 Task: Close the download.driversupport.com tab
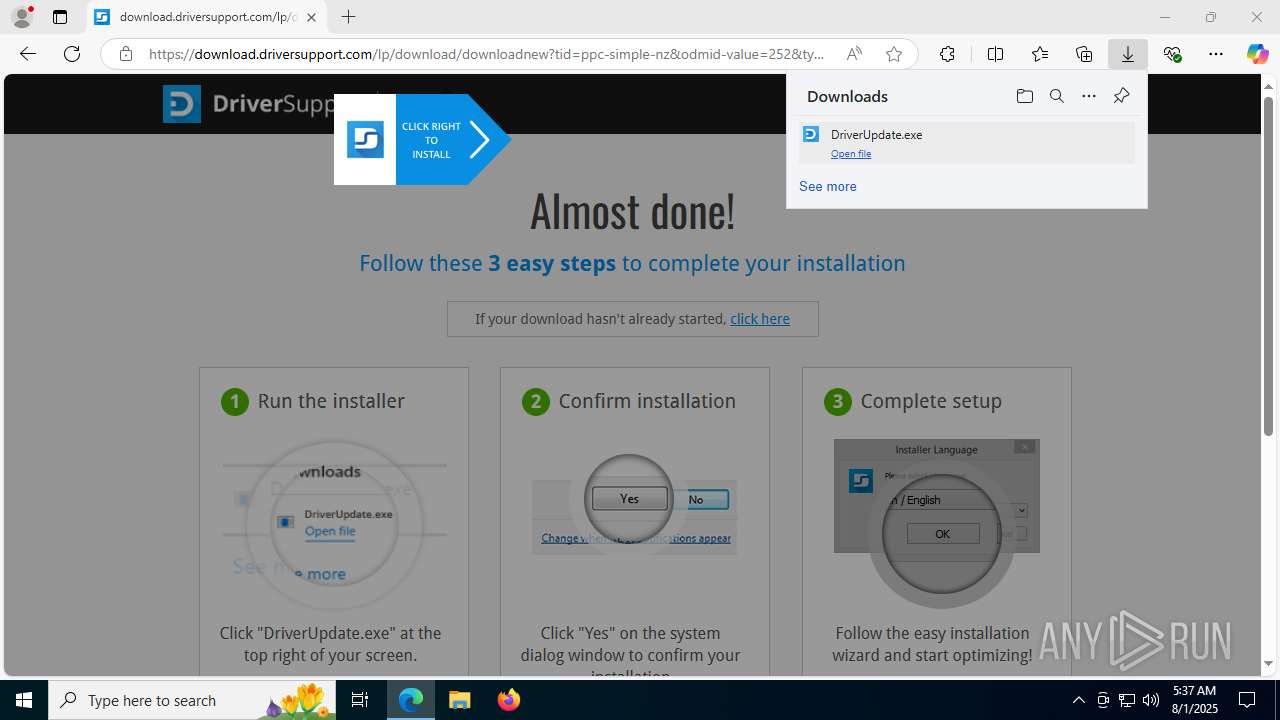coord(311,17)
